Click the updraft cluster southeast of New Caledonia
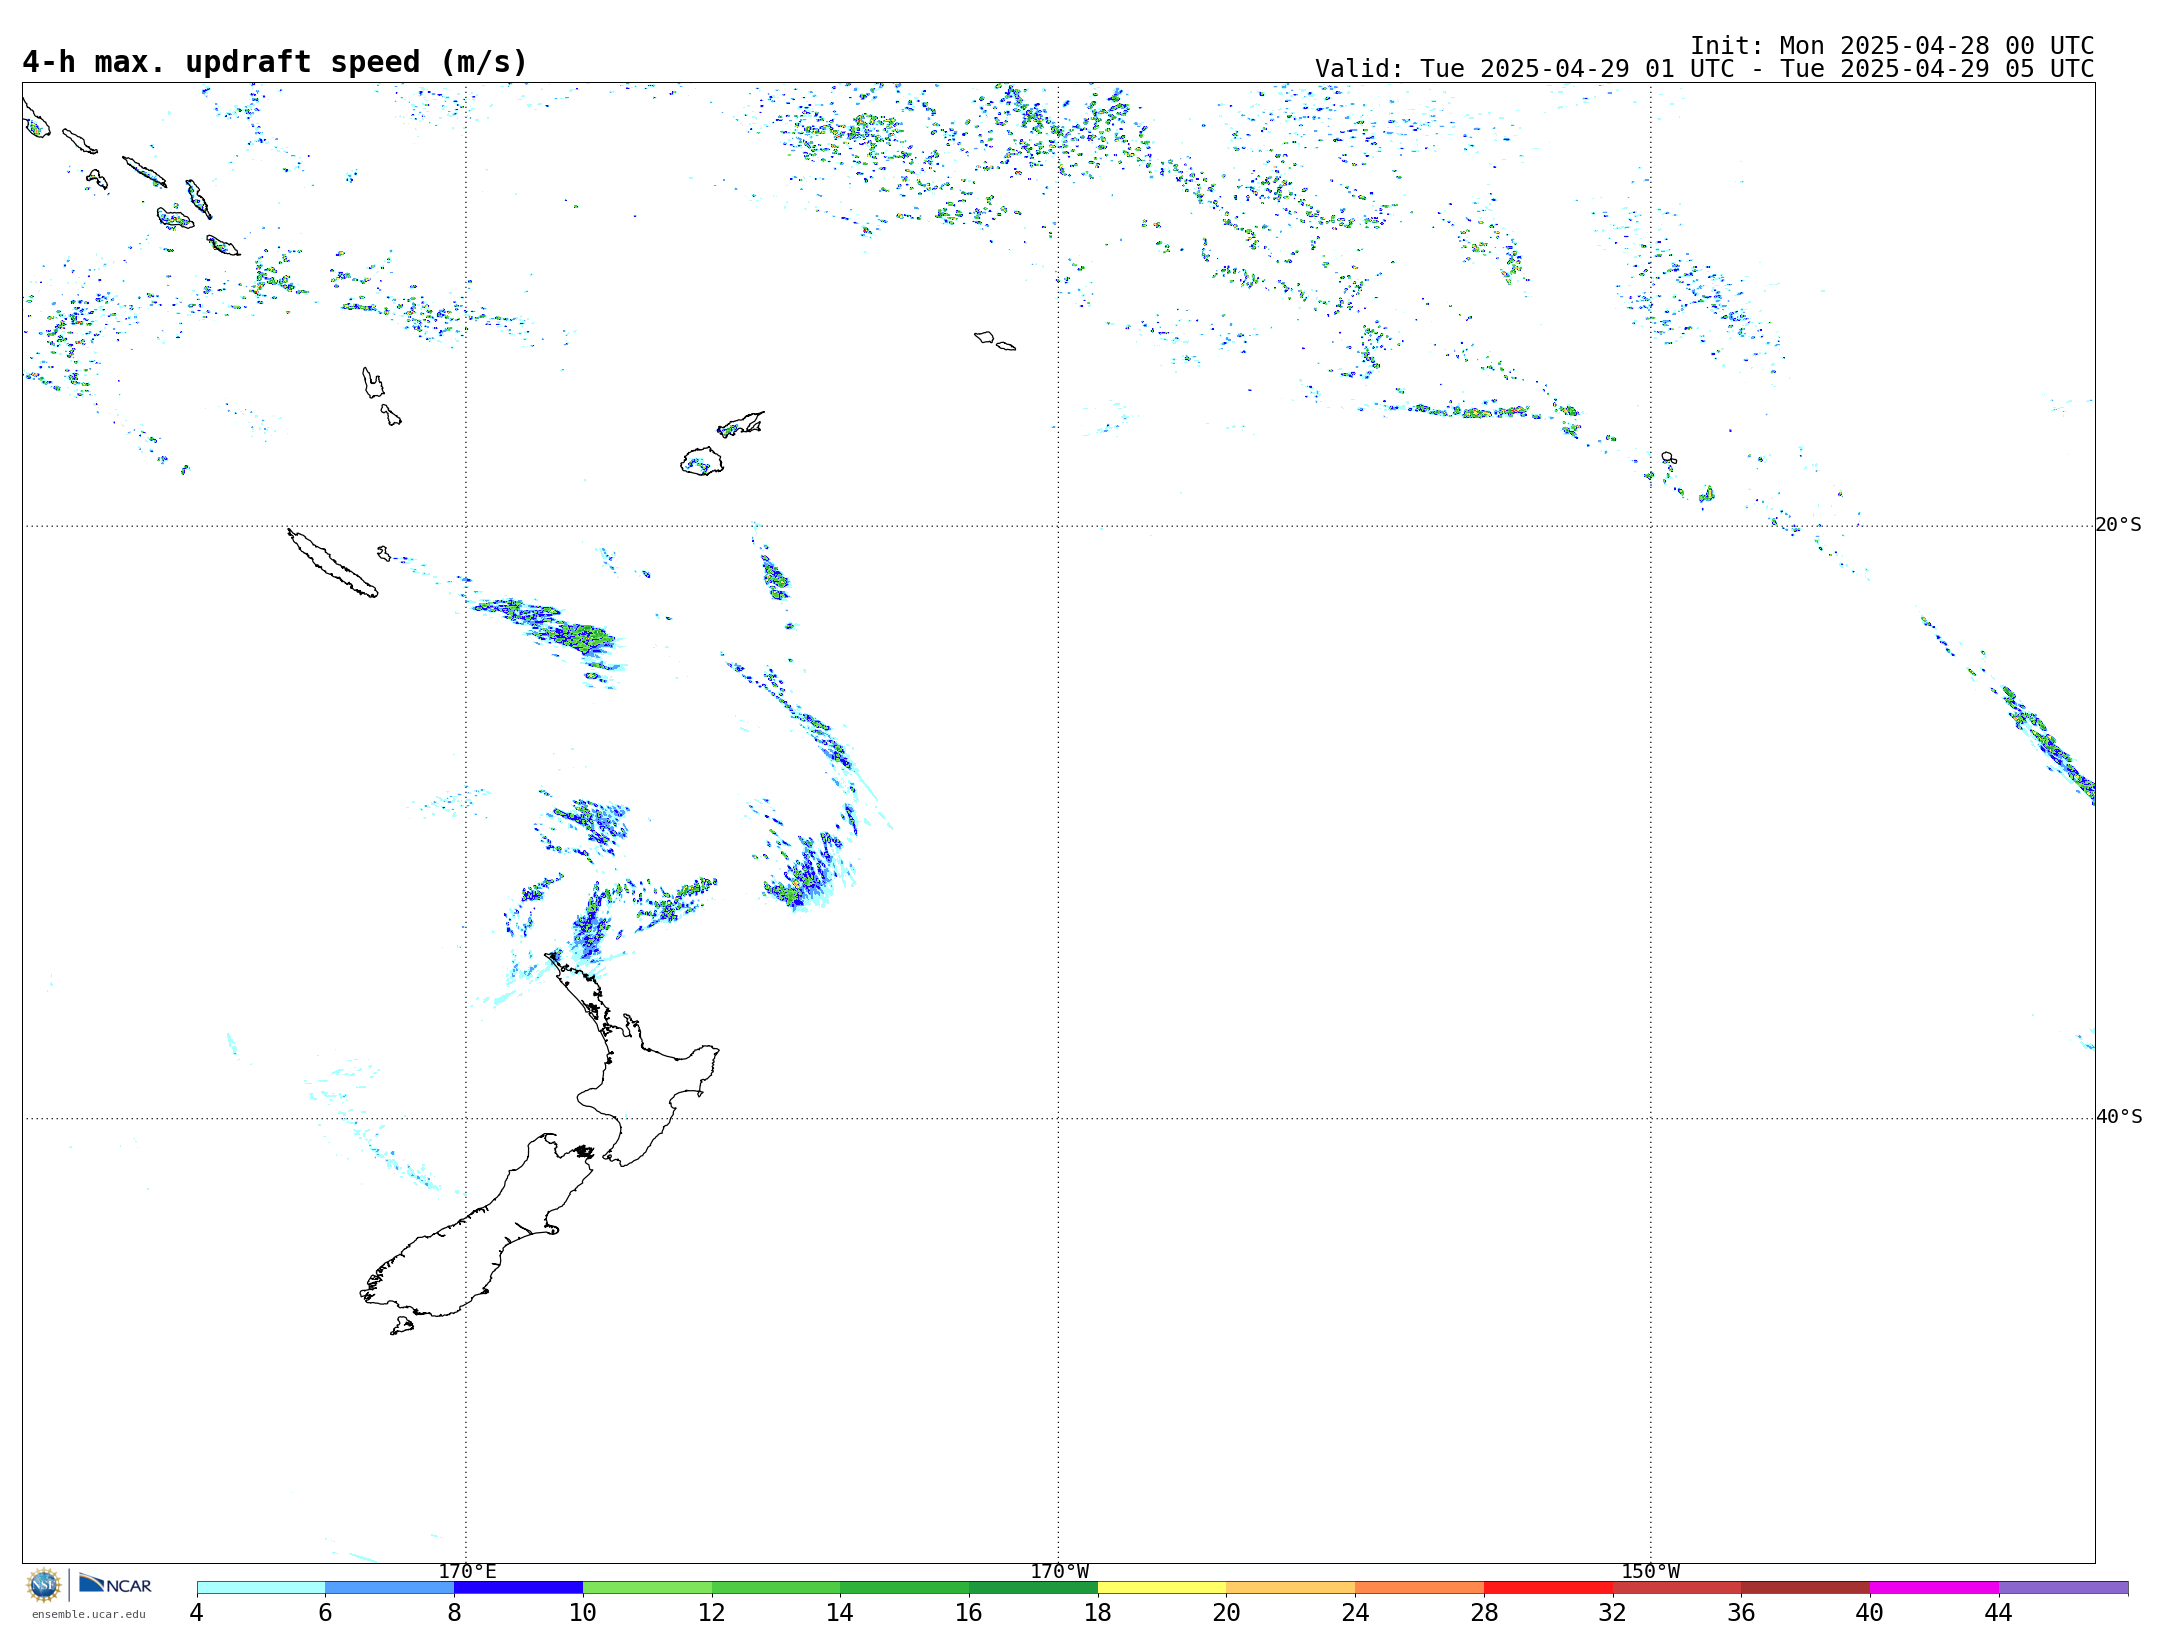2160x1626 pixels. [550, 628]
